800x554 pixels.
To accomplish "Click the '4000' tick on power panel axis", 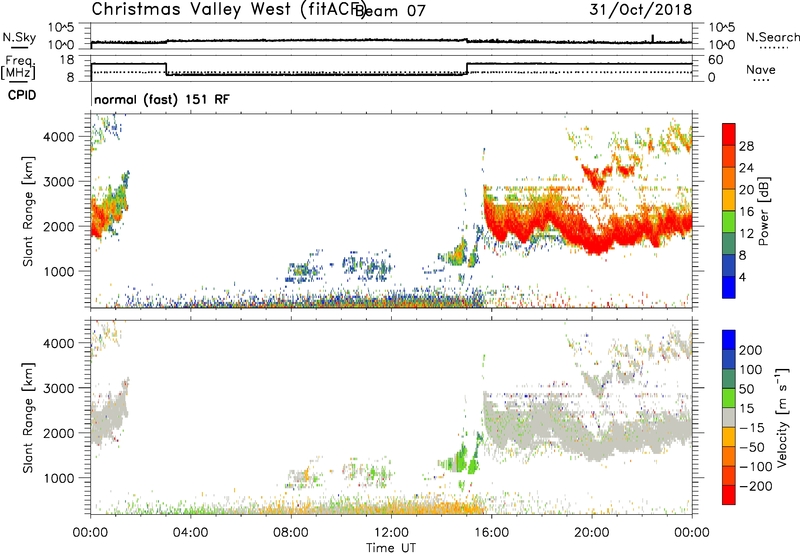I will 59,137.
